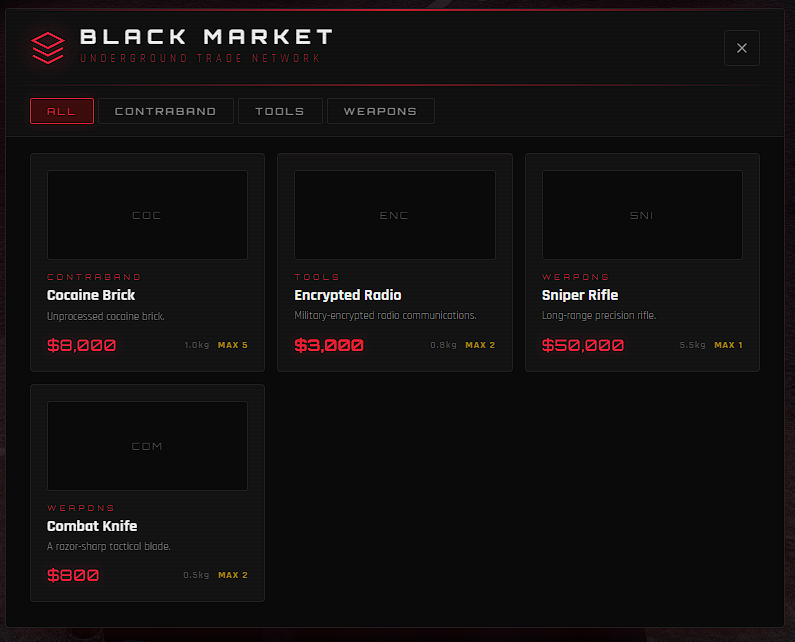Click 'Long-range precision rifle.' description
The image size is (795, 642).
(599, 315)
